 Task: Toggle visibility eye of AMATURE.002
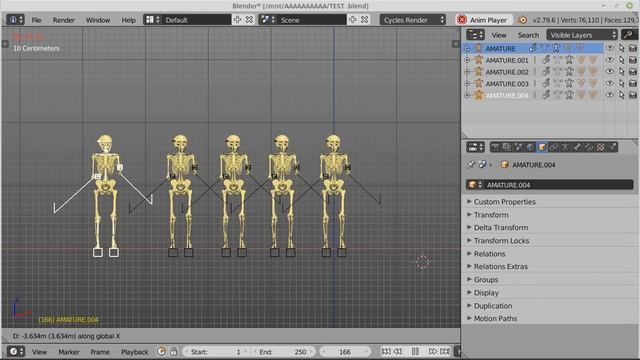[609, 72]
